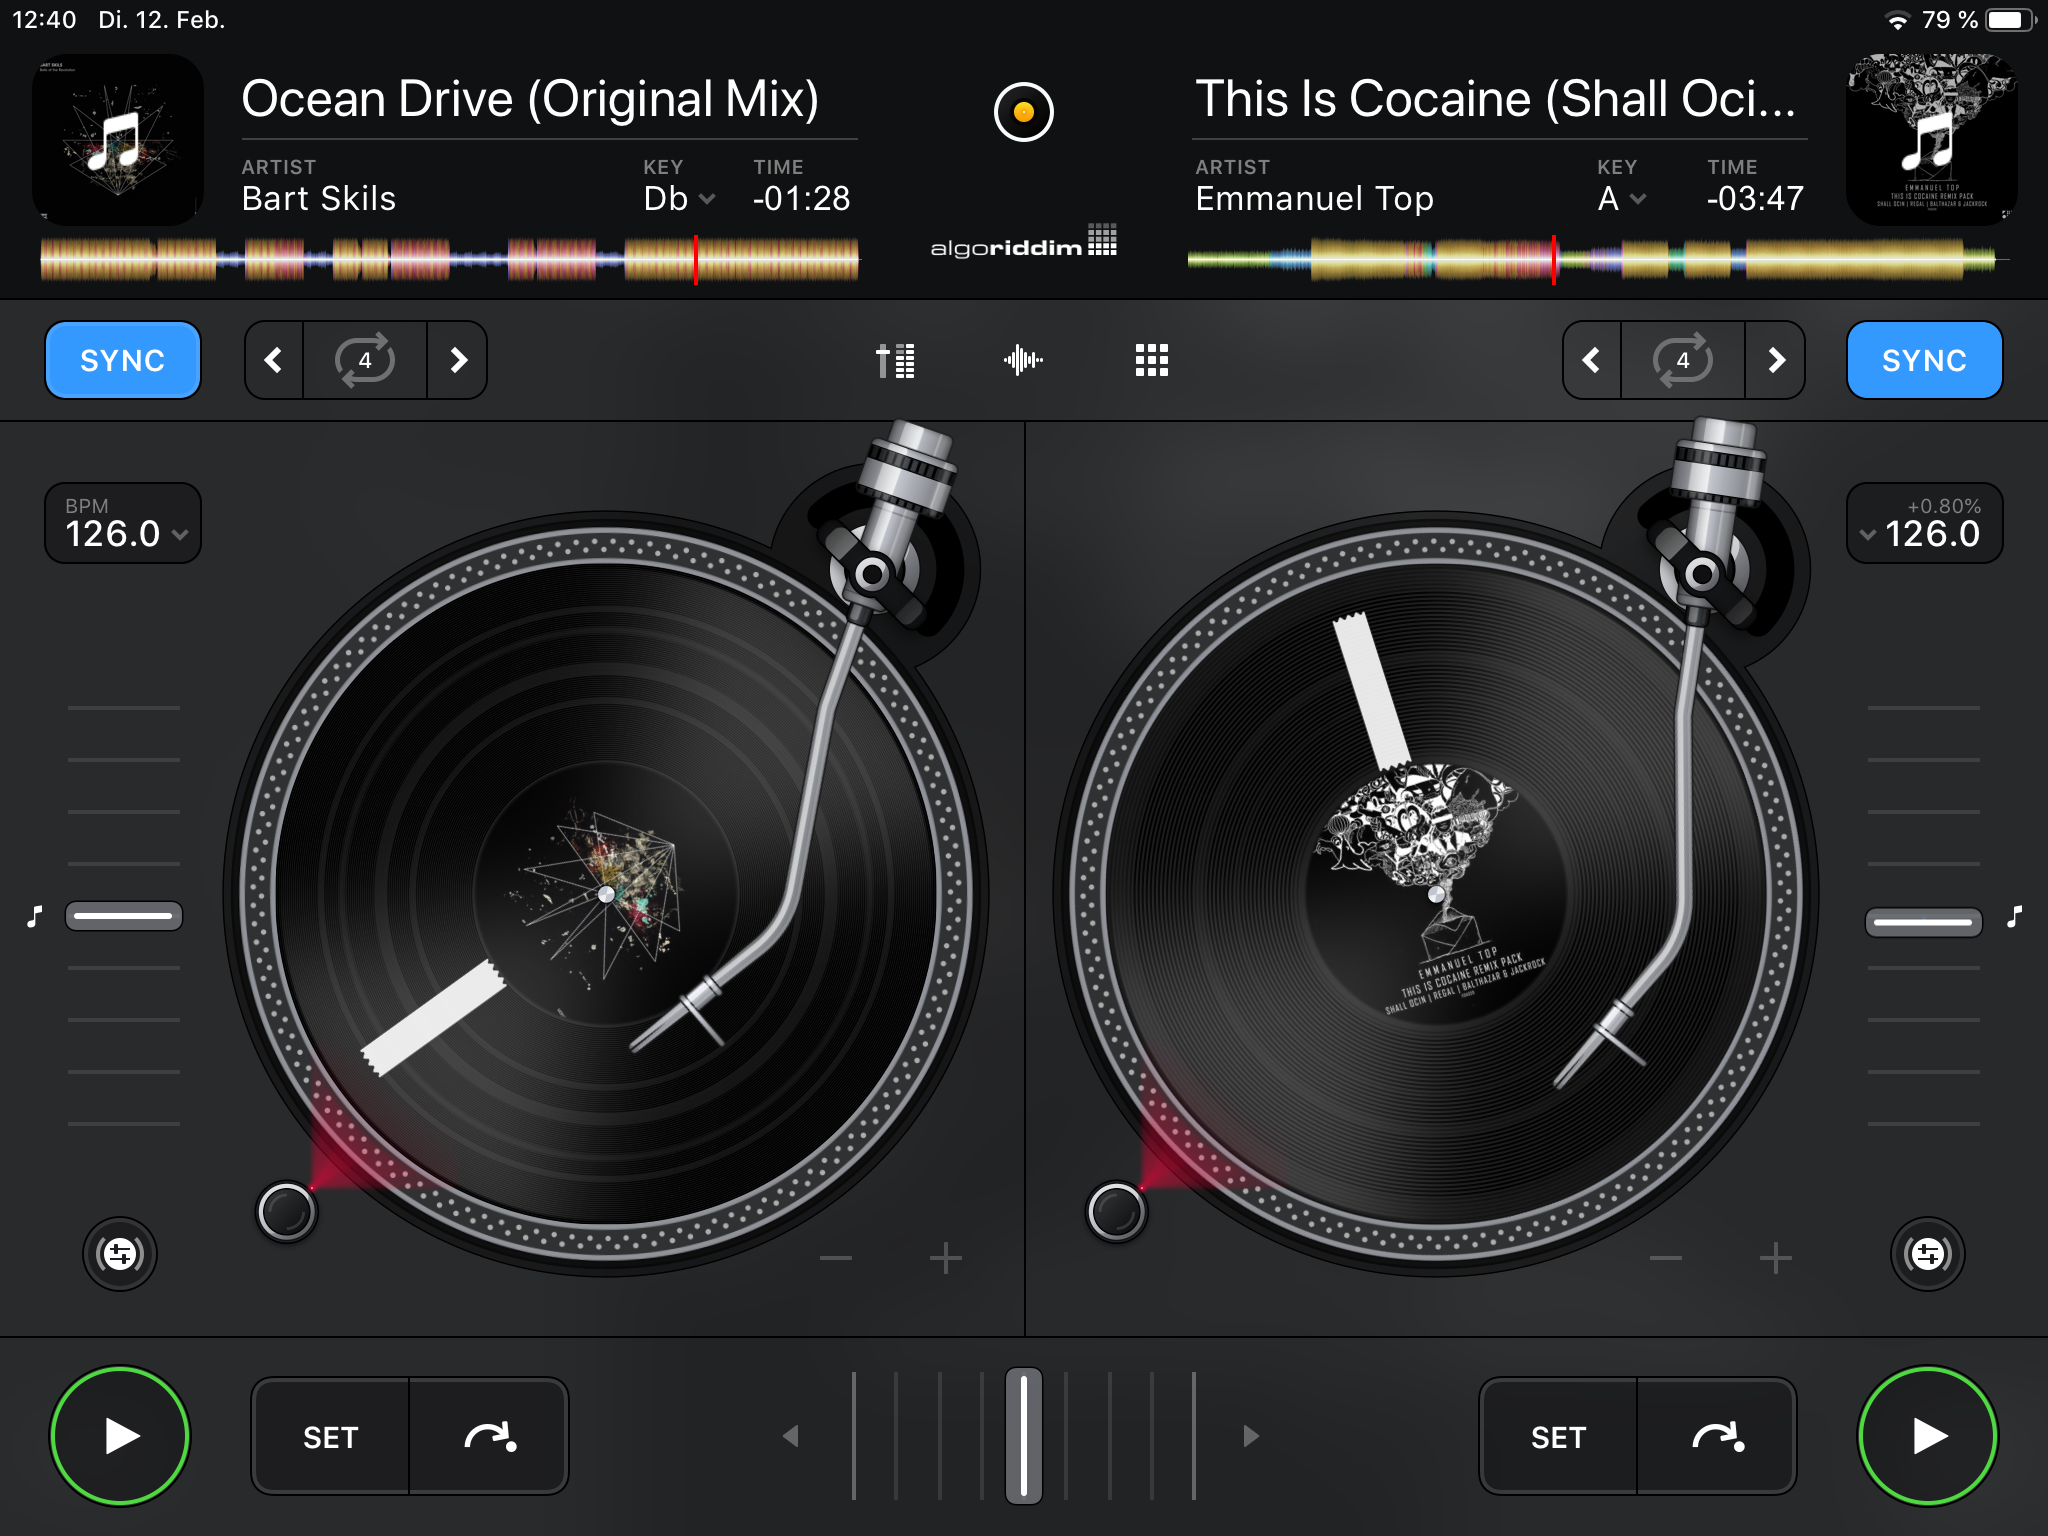The image size is (2048, 1536).
Task: Open the mixer EQ panel icon
Action: pos(895,360)
